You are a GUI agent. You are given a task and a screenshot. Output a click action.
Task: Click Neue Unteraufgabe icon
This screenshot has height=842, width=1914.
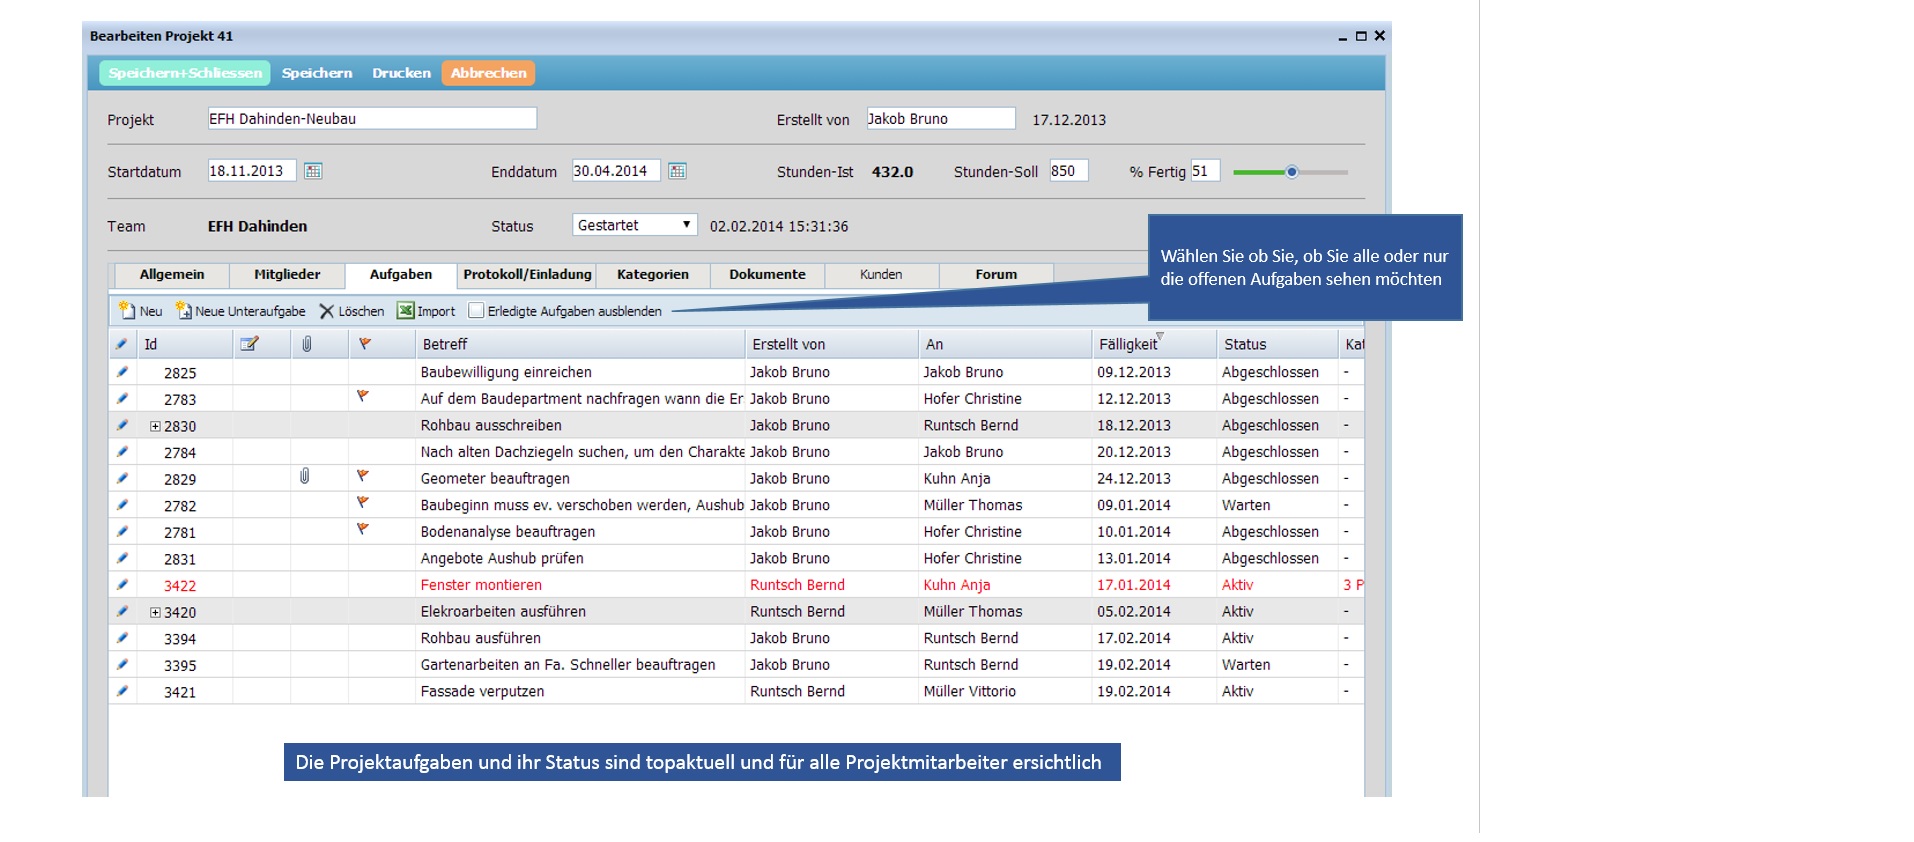click(x=184, y=310)
